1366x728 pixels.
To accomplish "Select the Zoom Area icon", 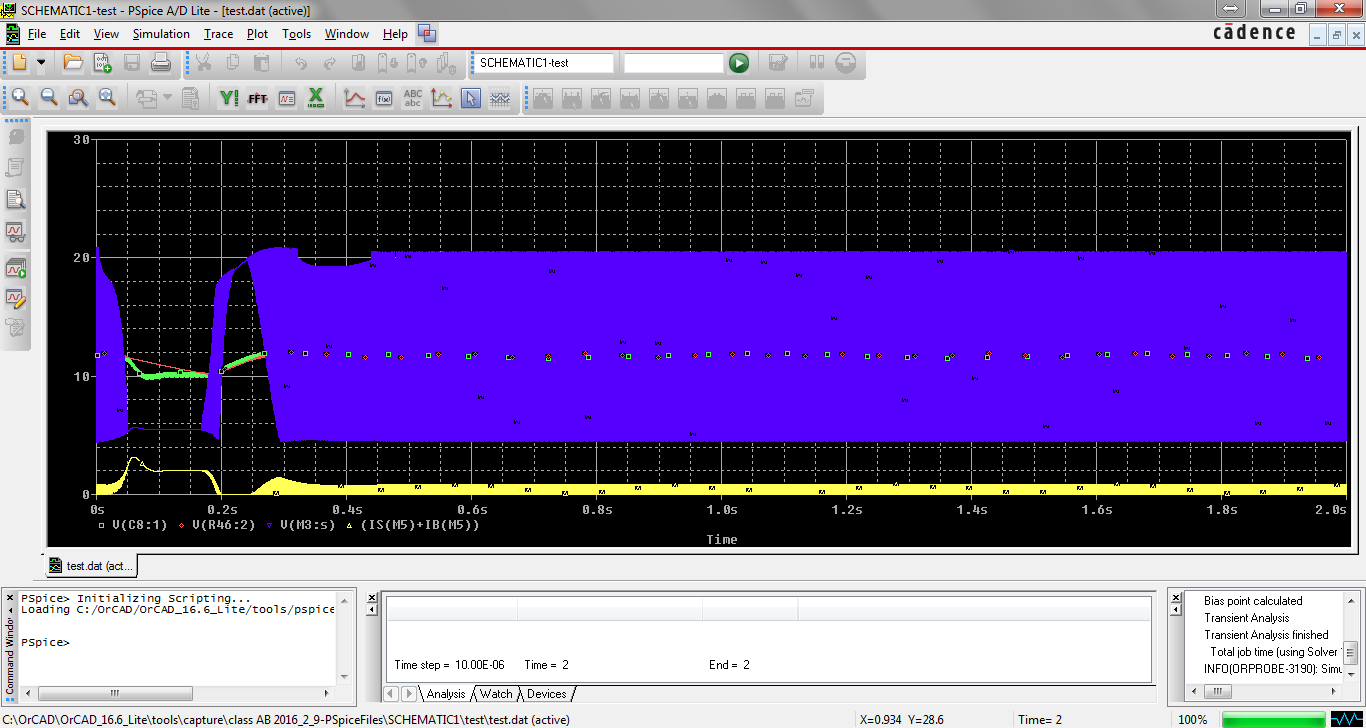I will [78, 98].
